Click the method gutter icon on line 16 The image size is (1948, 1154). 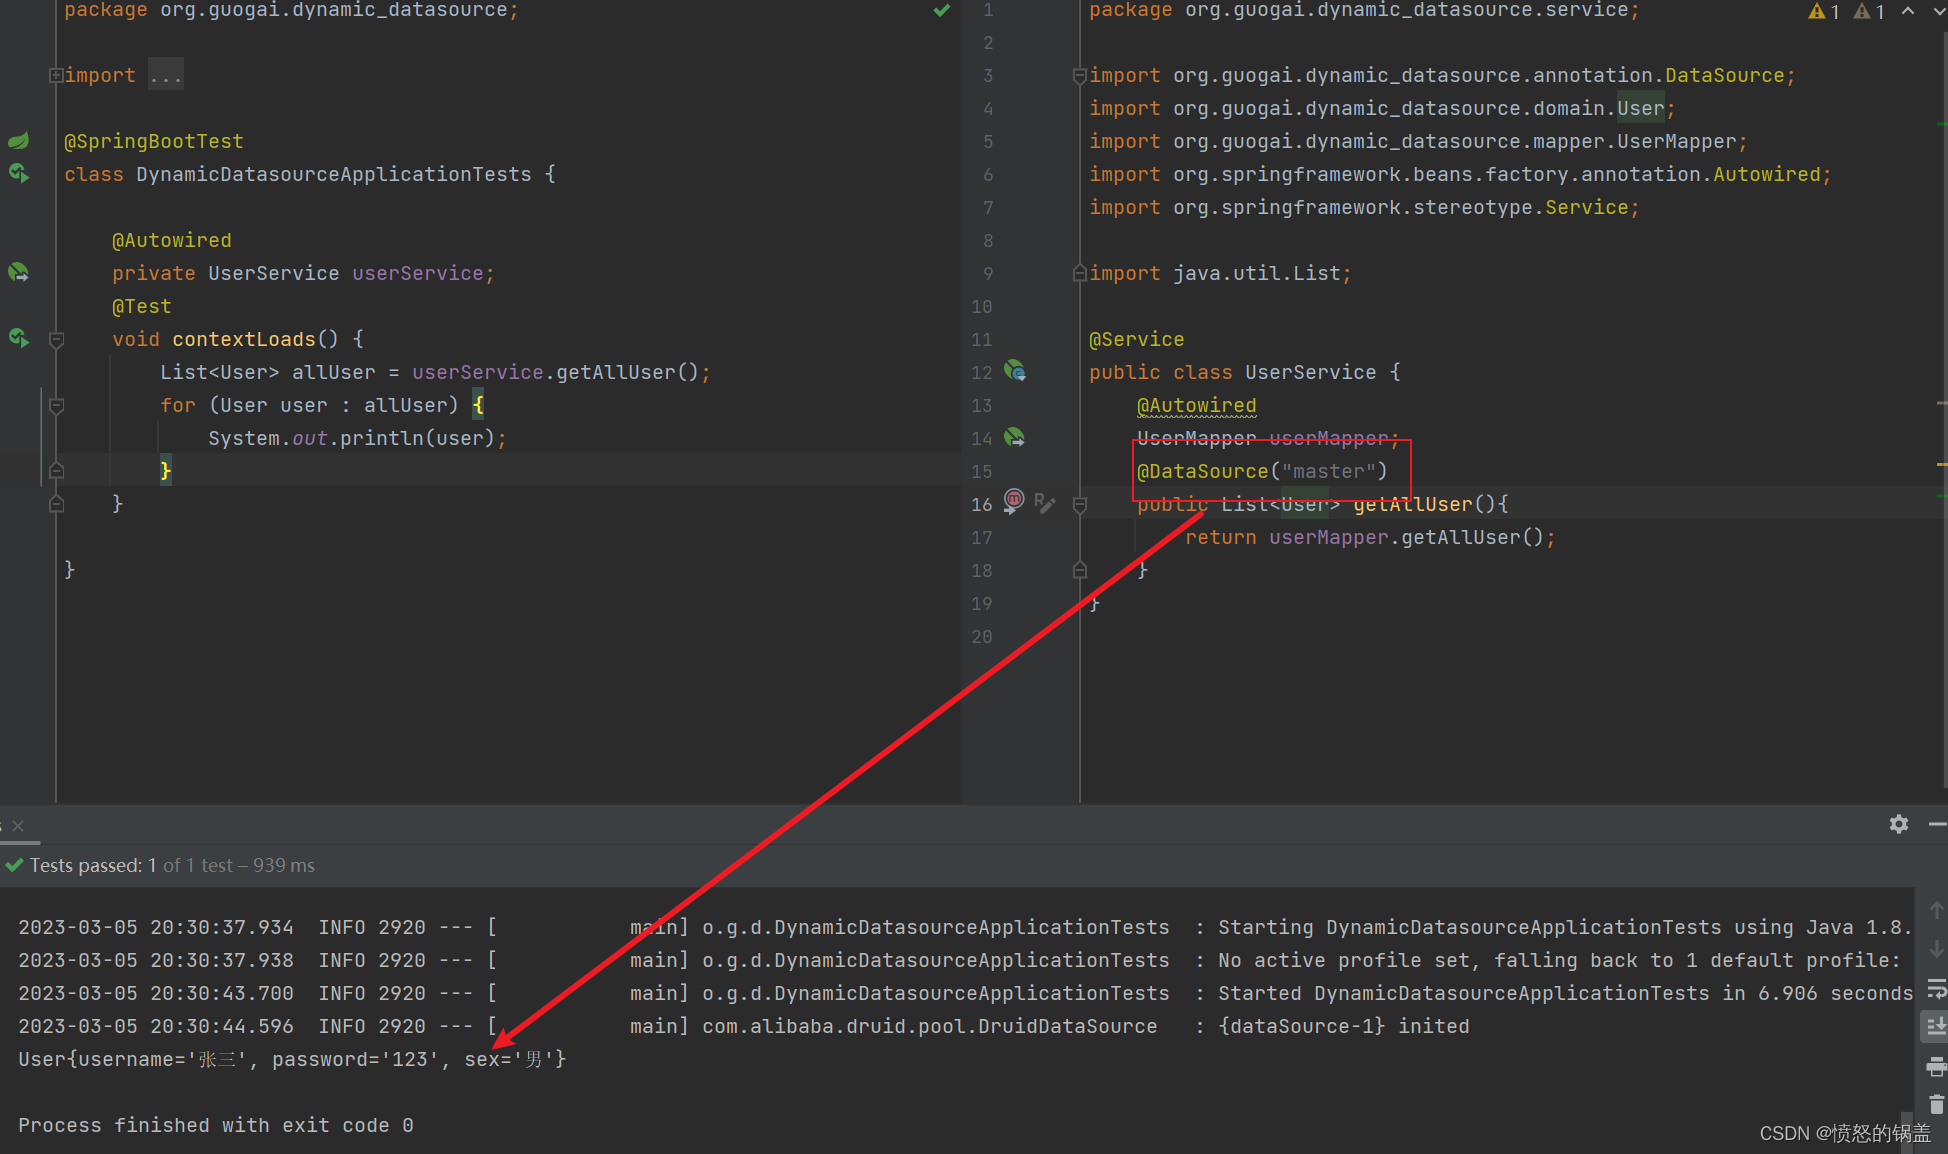coord(1013,501)
